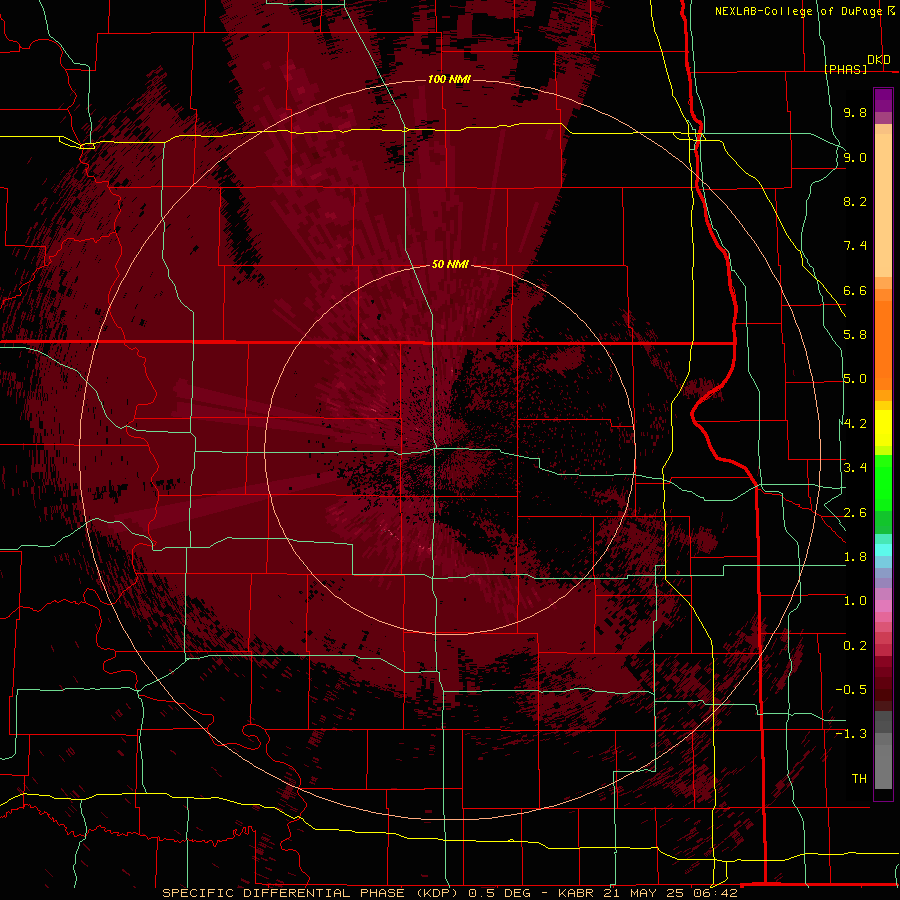Select the DKD label above color scale
Viewport: 900px width, 900px height.
(x=879, y=60)
